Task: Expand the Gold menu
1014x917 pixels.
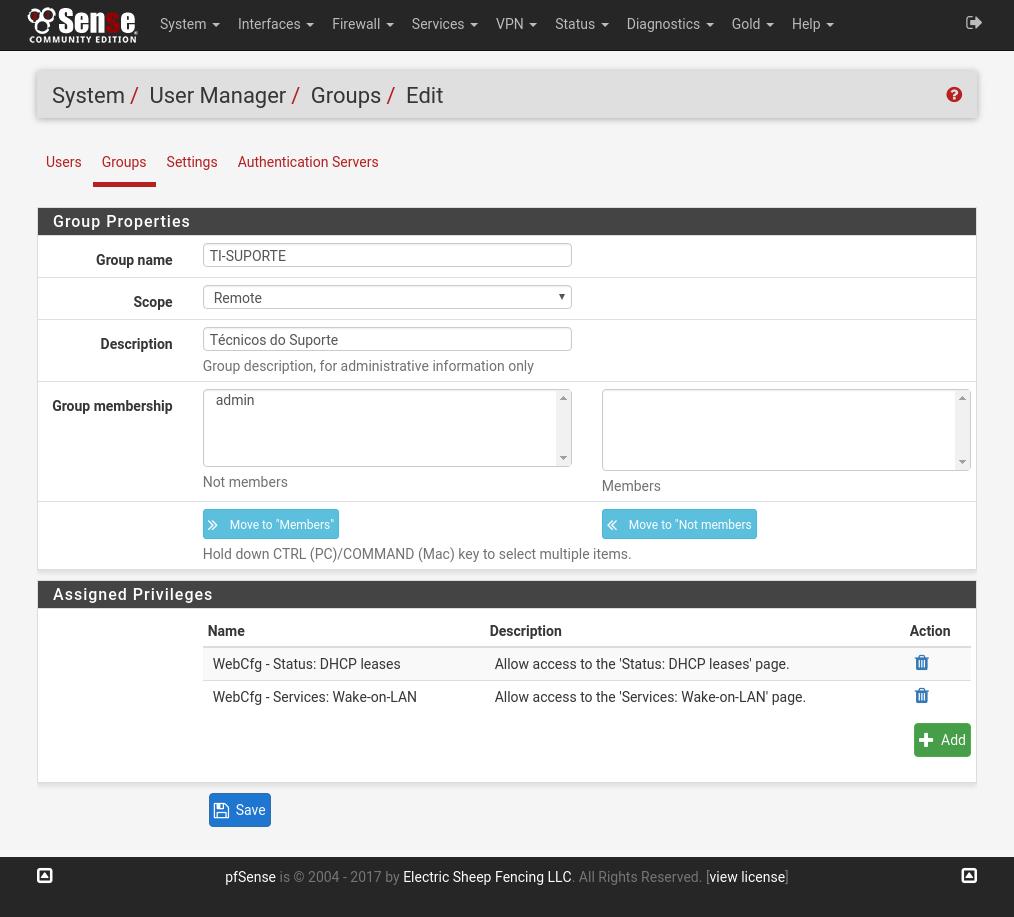Action: coord(752,24)
